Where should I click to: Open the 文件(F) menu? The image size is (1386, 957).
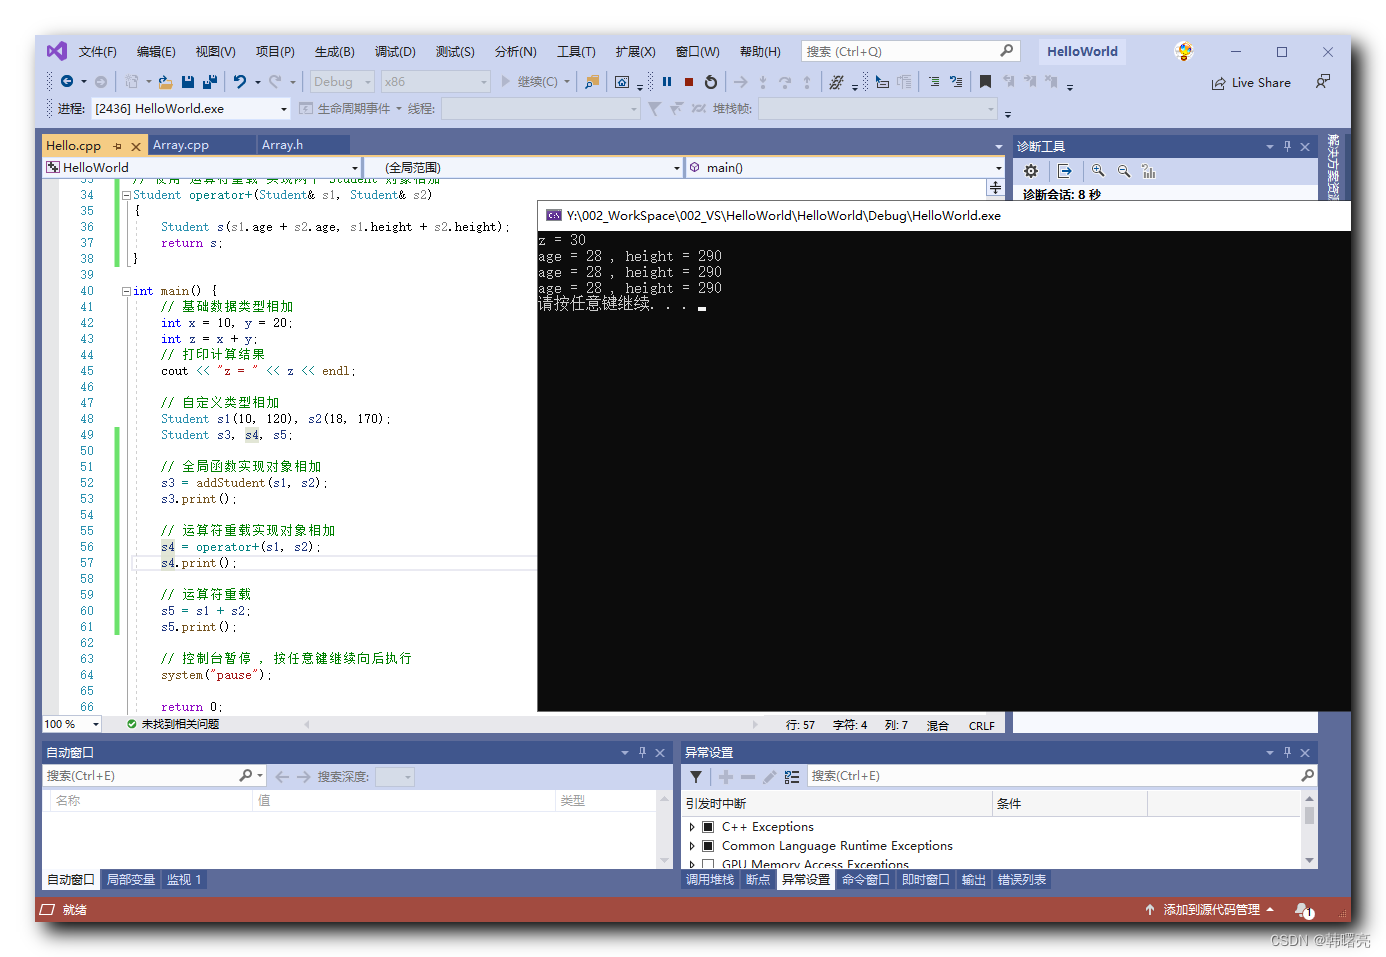(x=98, y=52)
